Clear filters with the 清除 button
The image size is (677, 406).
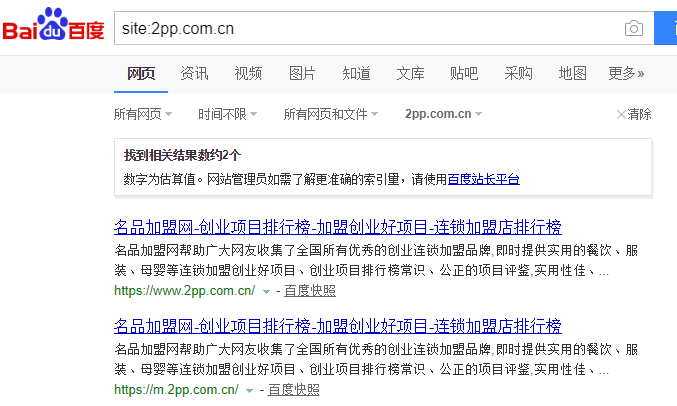tap(634, 114)
